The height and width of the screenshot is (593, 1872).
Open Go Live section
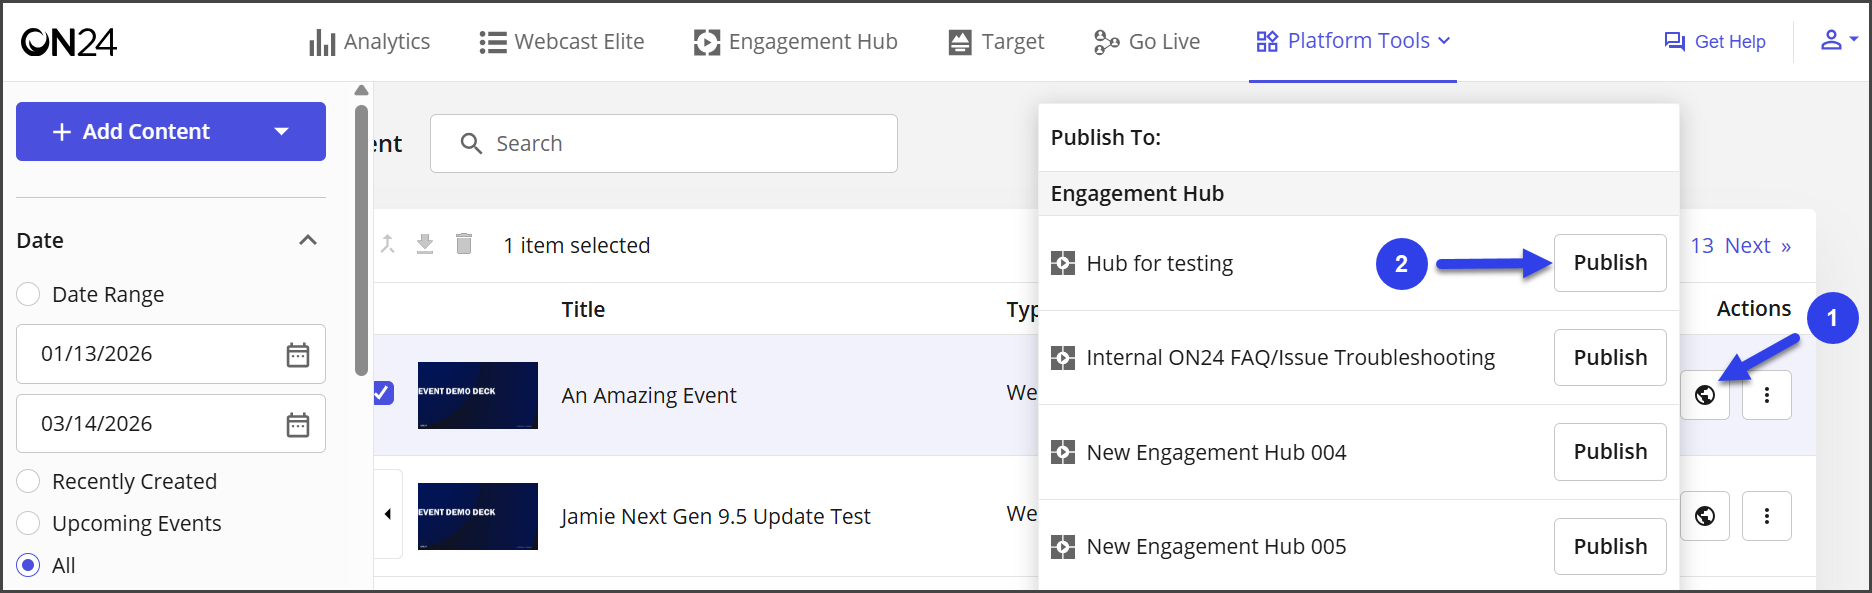[x=1147, y=42]
